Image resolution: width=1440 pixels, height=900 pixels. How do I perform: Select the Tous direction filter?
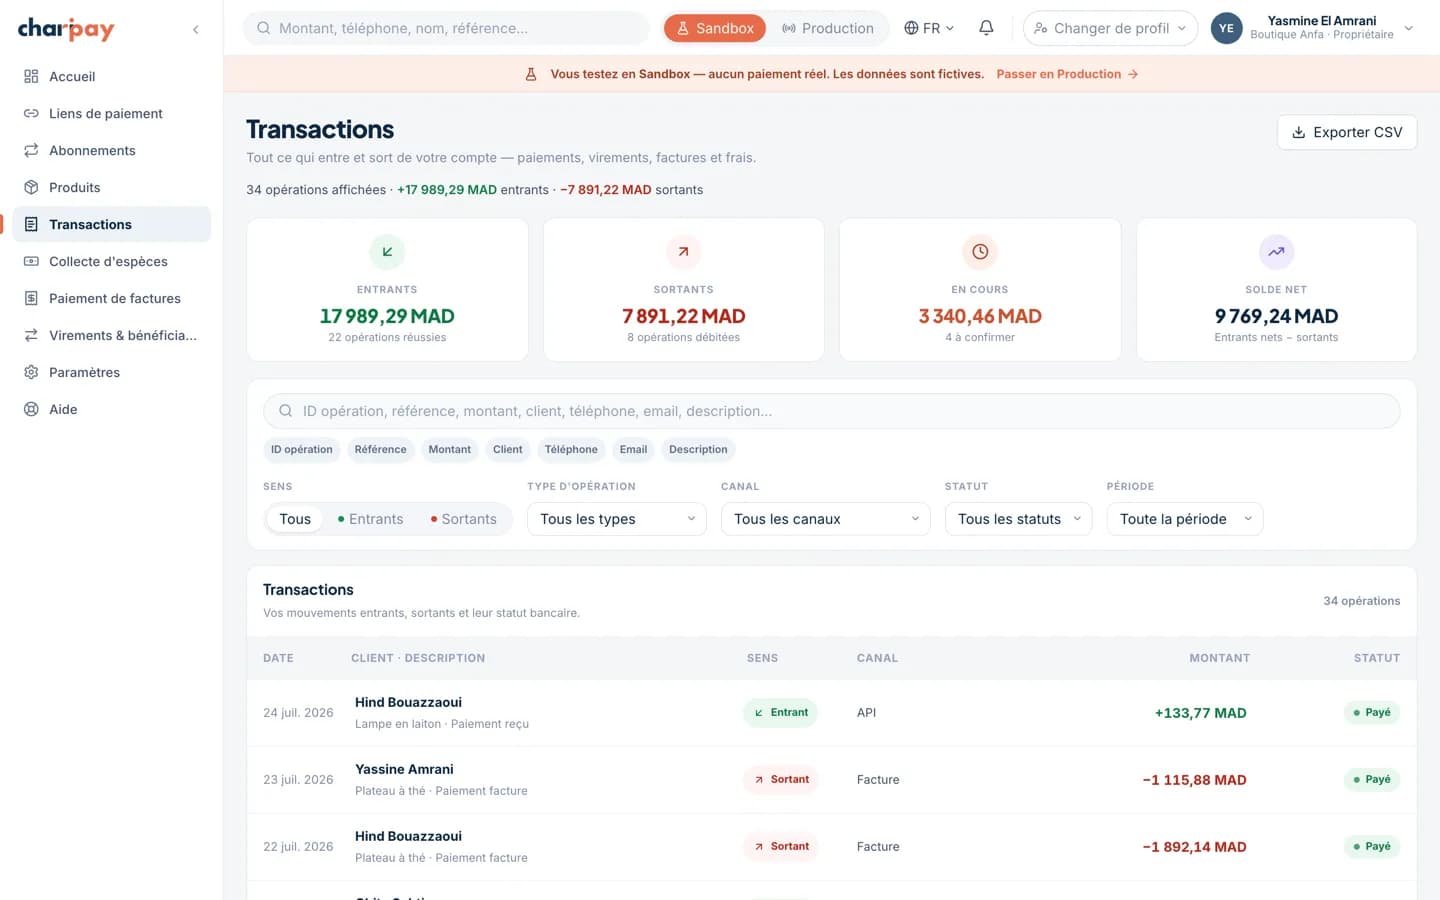click(295, 519)
